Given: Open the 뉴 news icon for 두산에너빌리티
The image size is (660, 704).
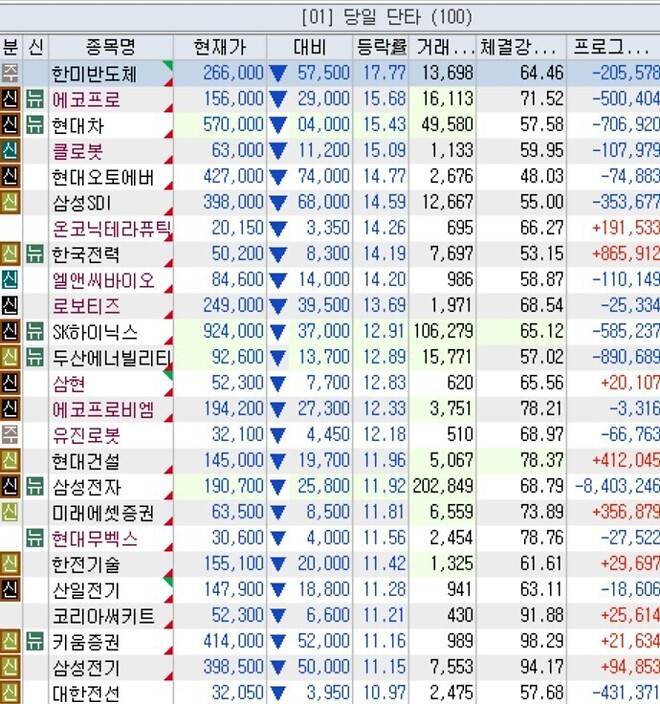Looking at the screenshot, I should coord(35,357).
